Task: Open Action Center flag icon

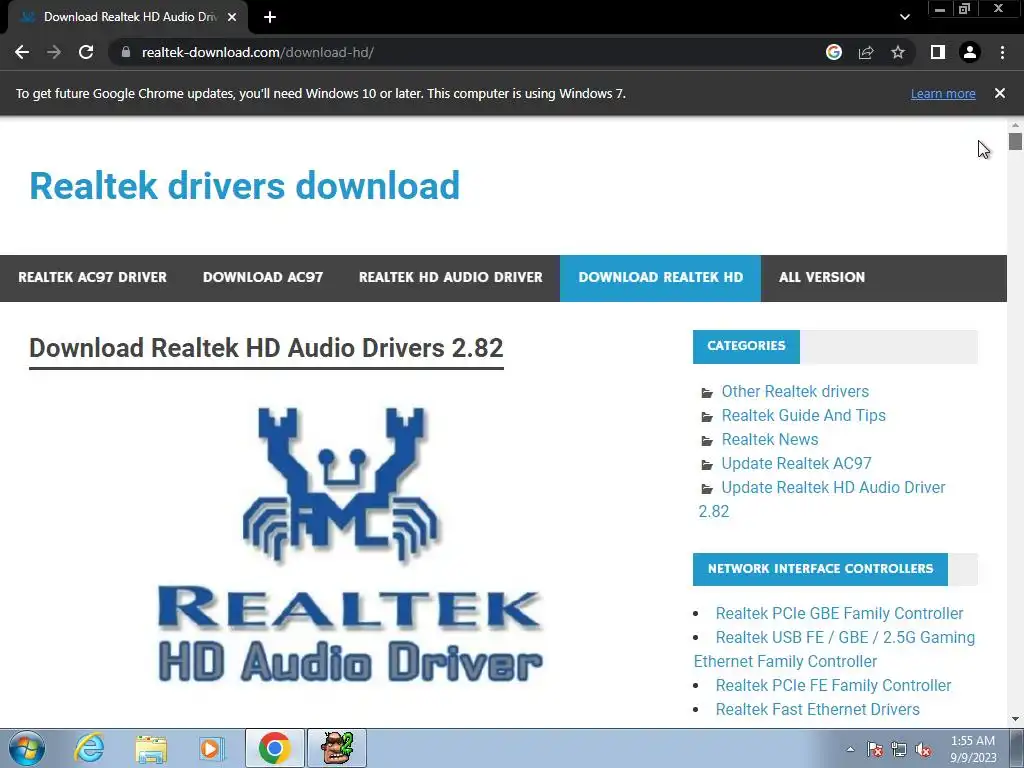Action: [875, 750]
